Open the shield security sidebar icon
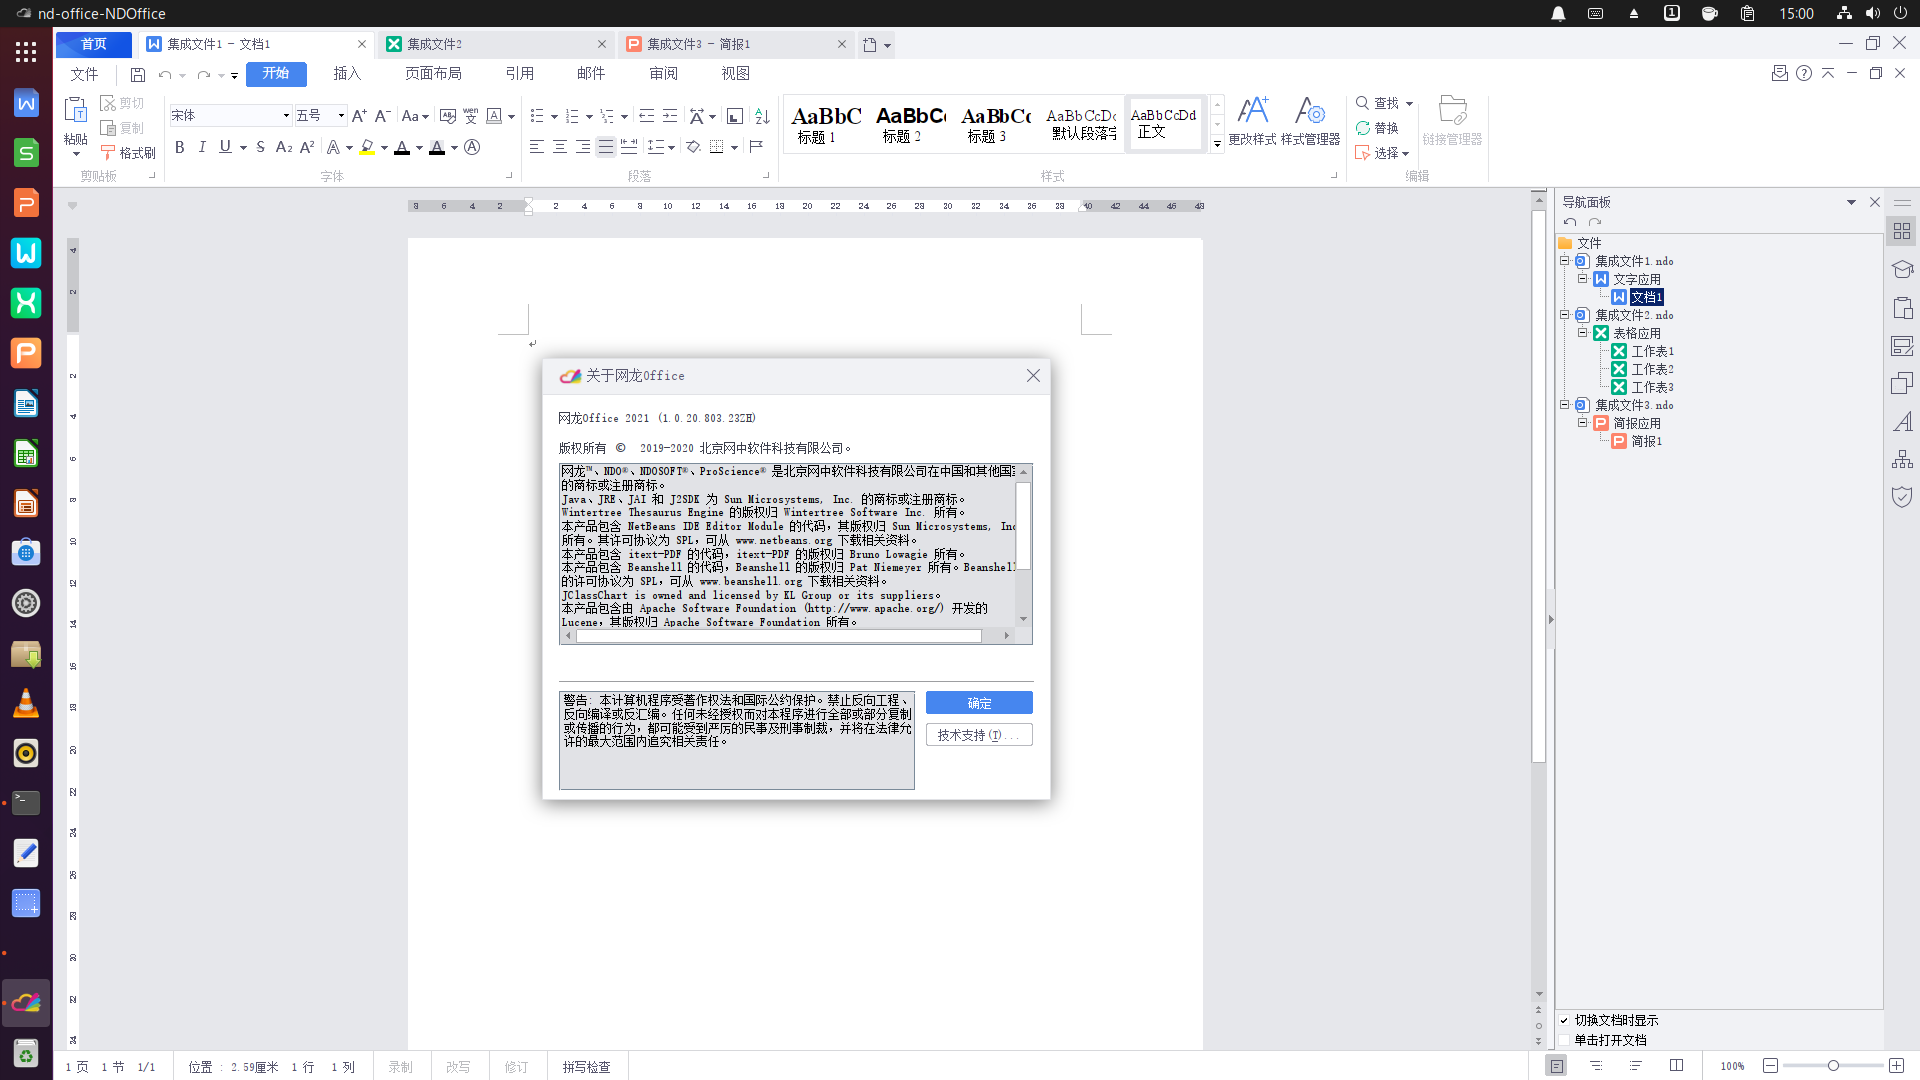The width and height of the screenshot is (1920, 1080). (x=1902, y=497)
